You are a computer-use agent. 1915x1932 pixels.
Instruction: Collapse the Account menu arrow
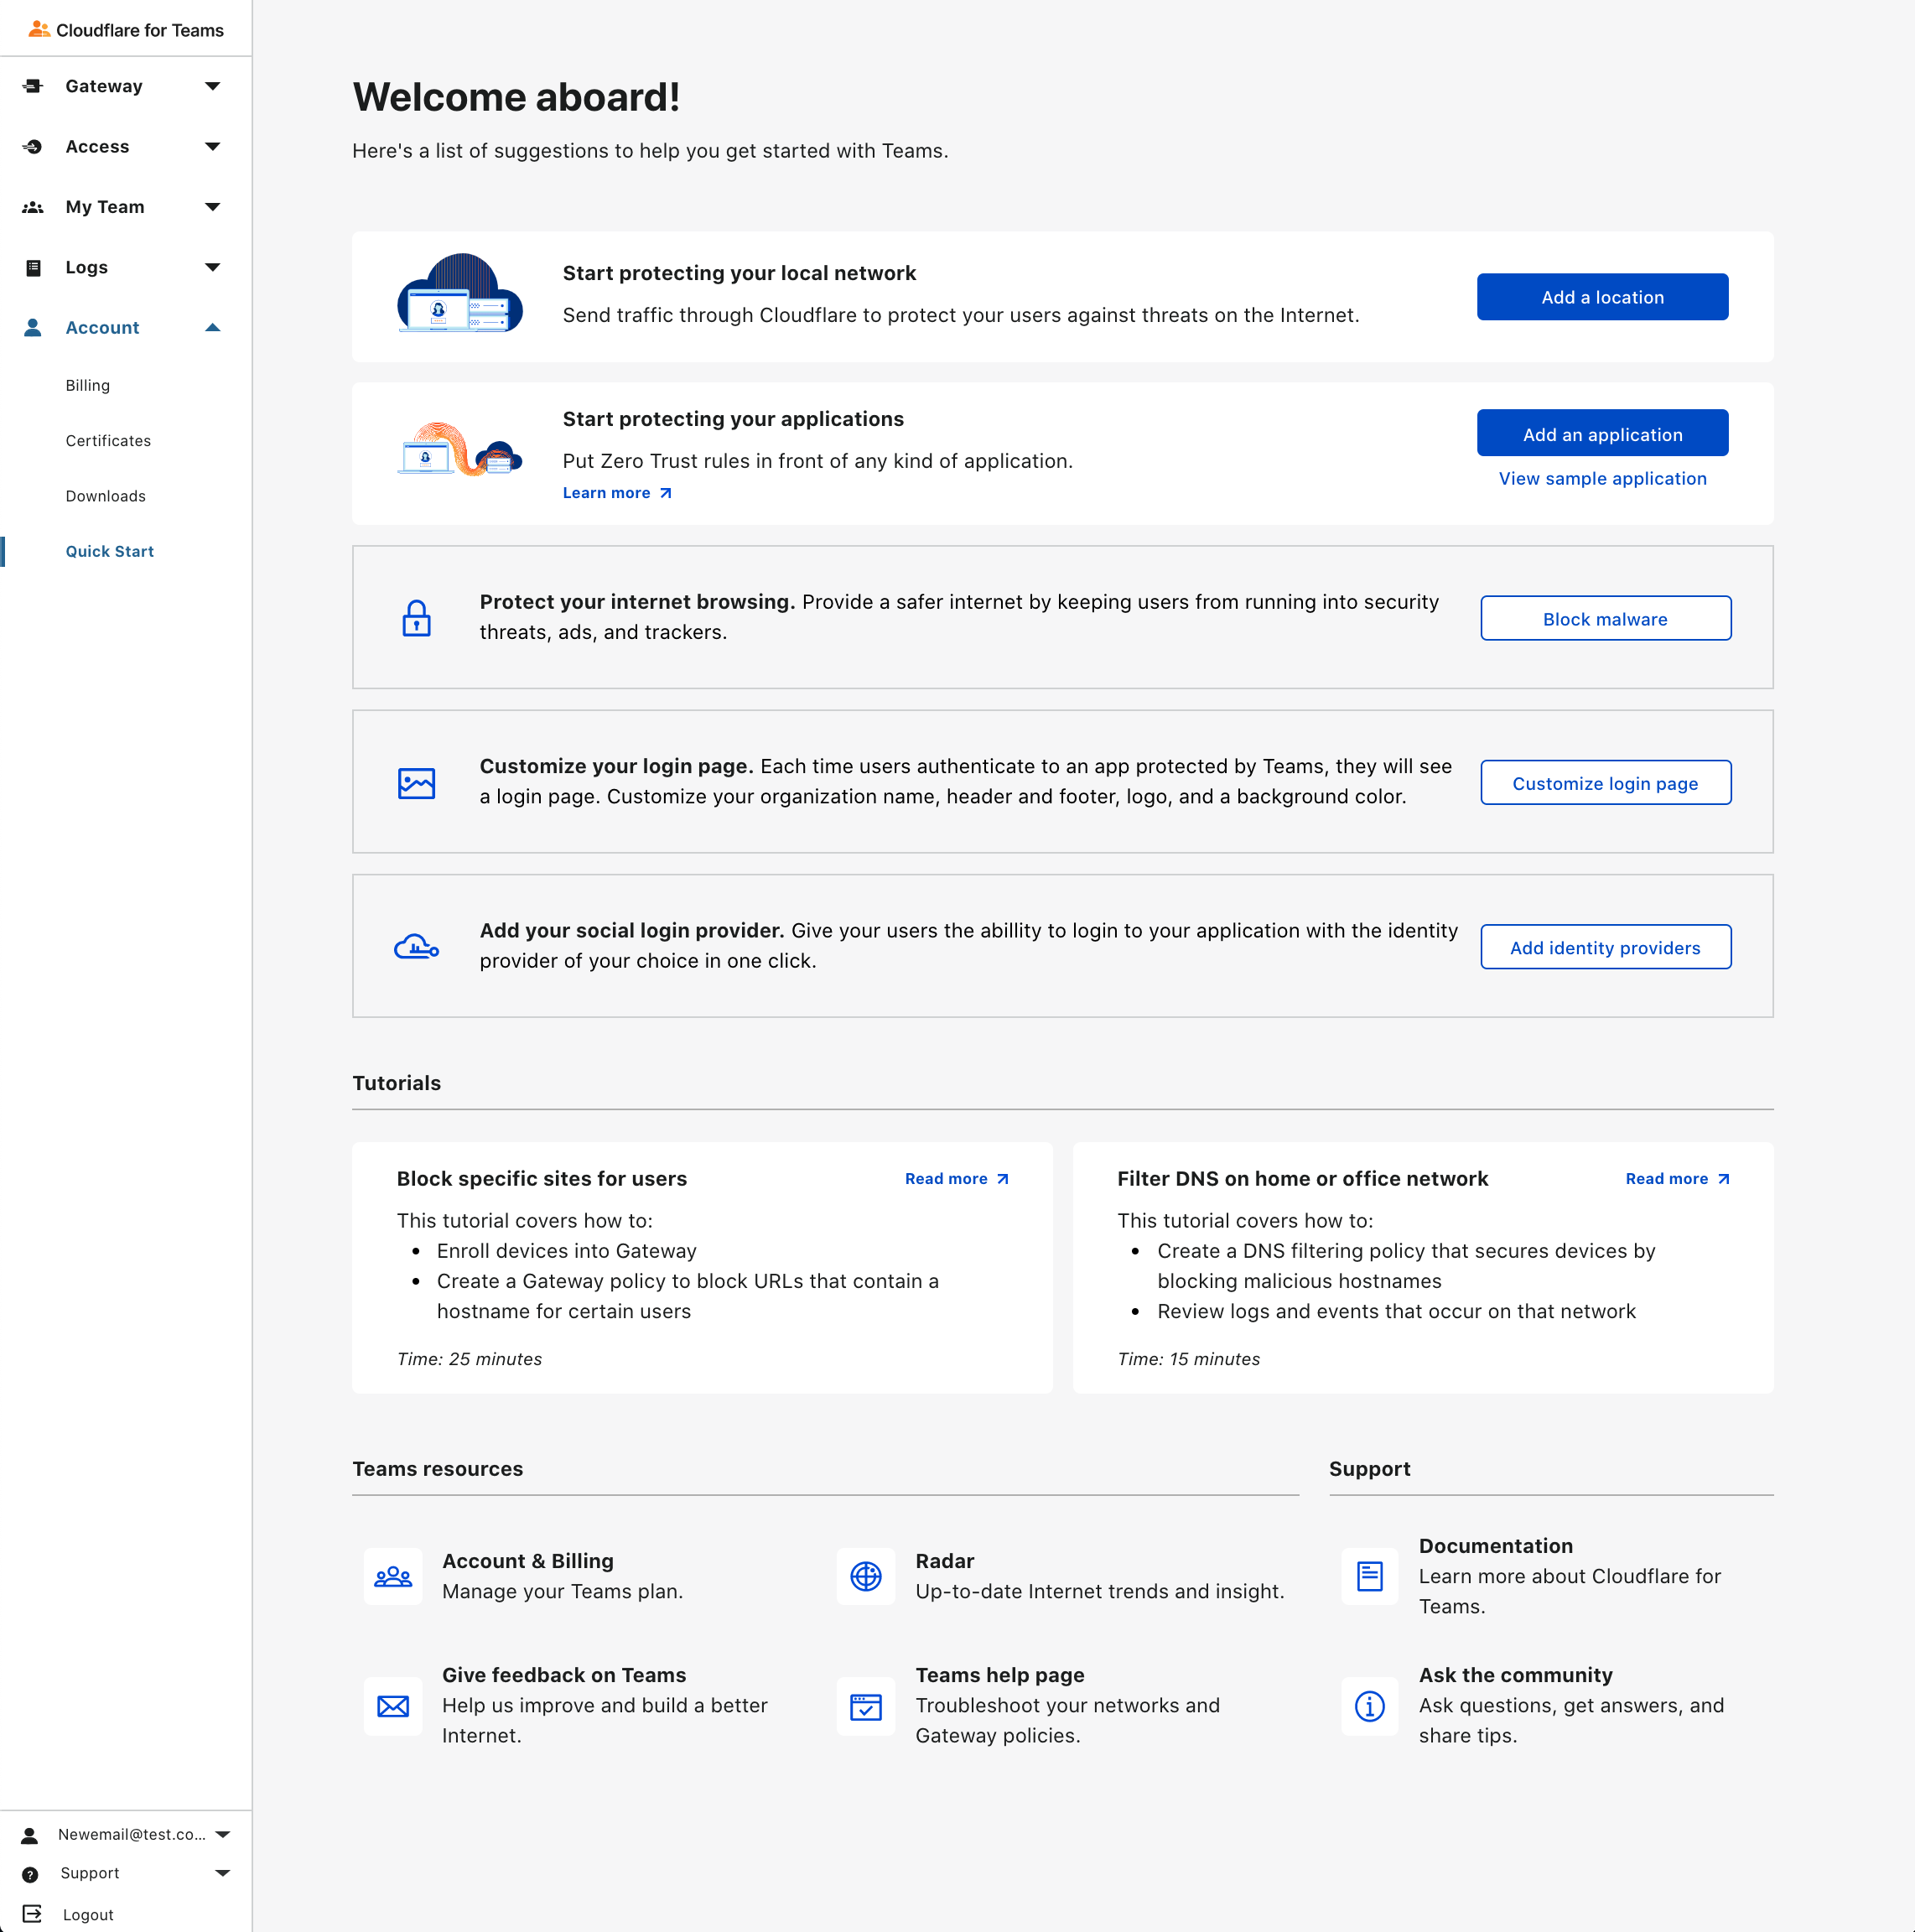[212, 327]
